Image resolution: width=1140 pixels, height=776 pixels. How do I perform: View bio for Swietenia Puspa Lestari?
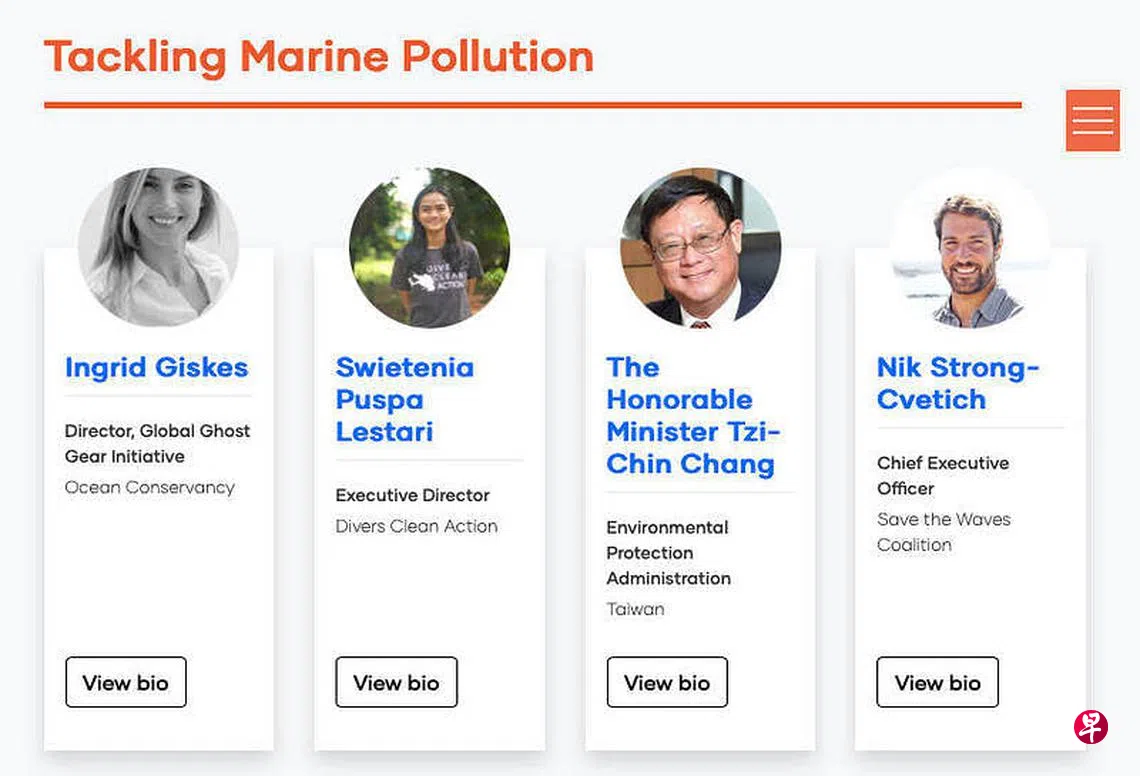[396, 682]
